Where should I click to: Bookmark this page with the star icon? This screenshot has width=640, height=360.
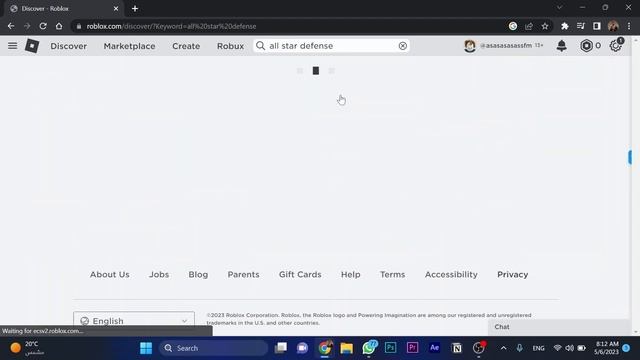pyautogui.click(x=545, y=26)
